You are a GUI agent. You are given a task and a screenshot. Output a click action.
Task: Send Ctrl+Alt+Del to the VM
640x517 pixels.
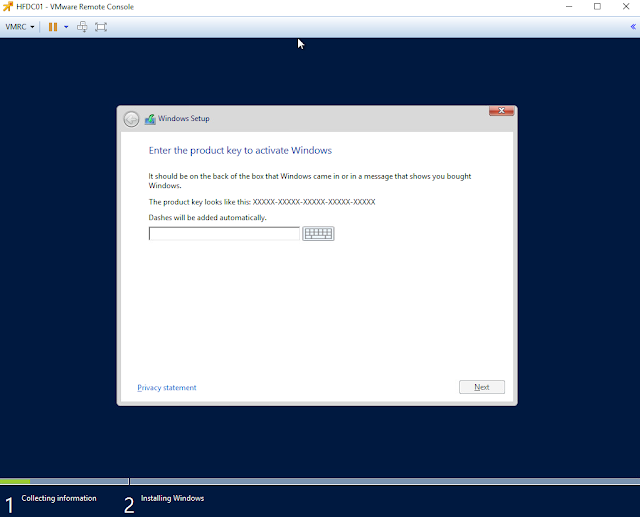click(x=82, y=27)
